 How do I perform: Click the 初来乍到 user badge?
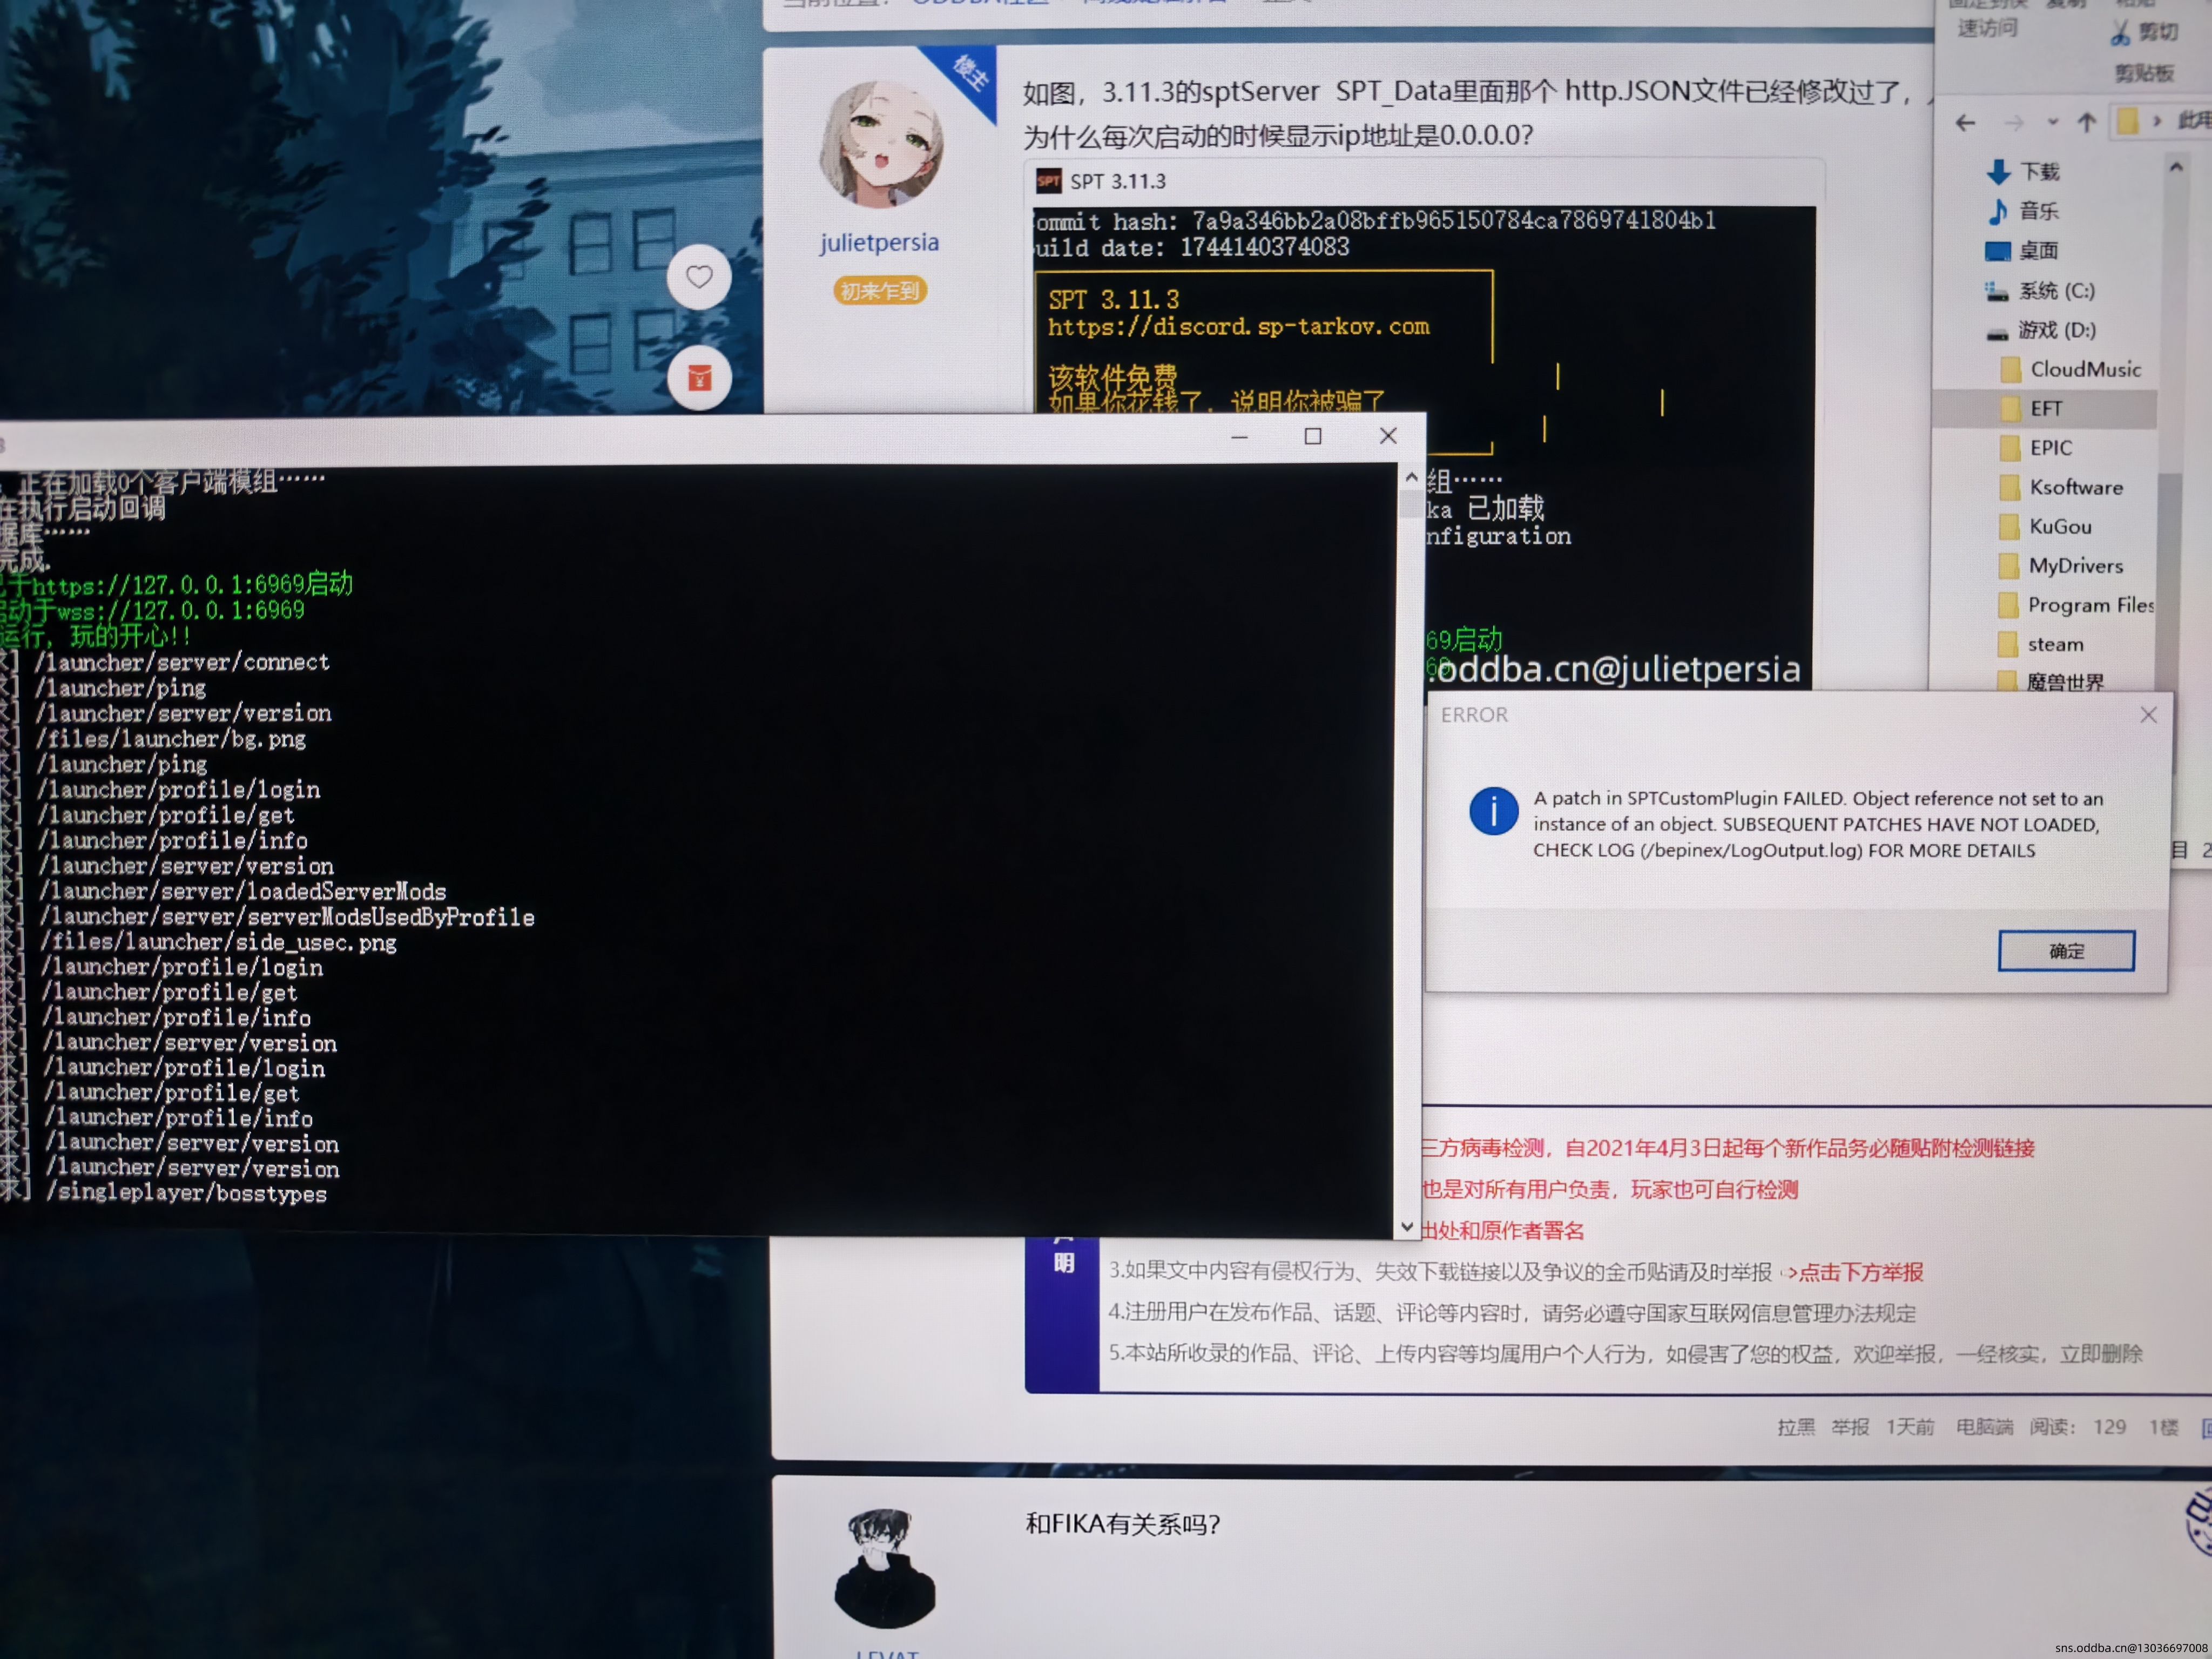coord(880,291)
